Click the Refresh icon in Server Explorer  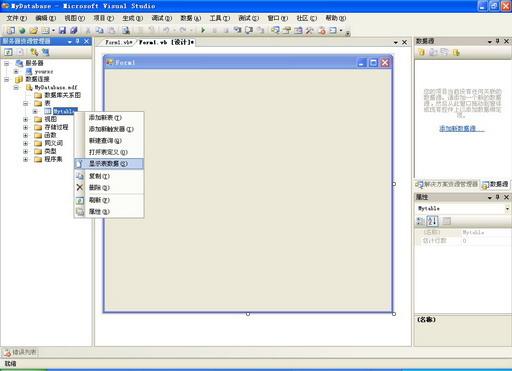[x=8, y=52]
